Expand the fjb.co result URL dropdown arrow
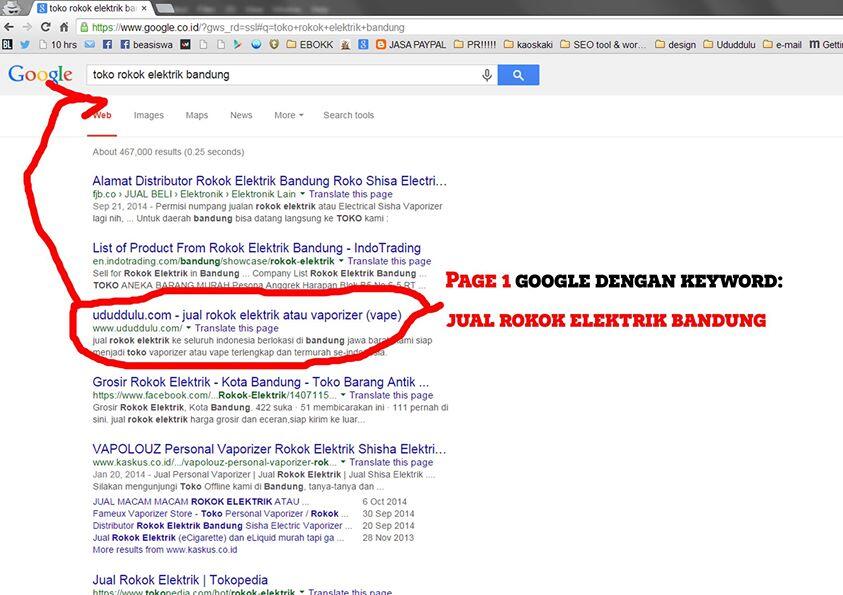Viewport: 843px width, 595px height. (302, 194)
